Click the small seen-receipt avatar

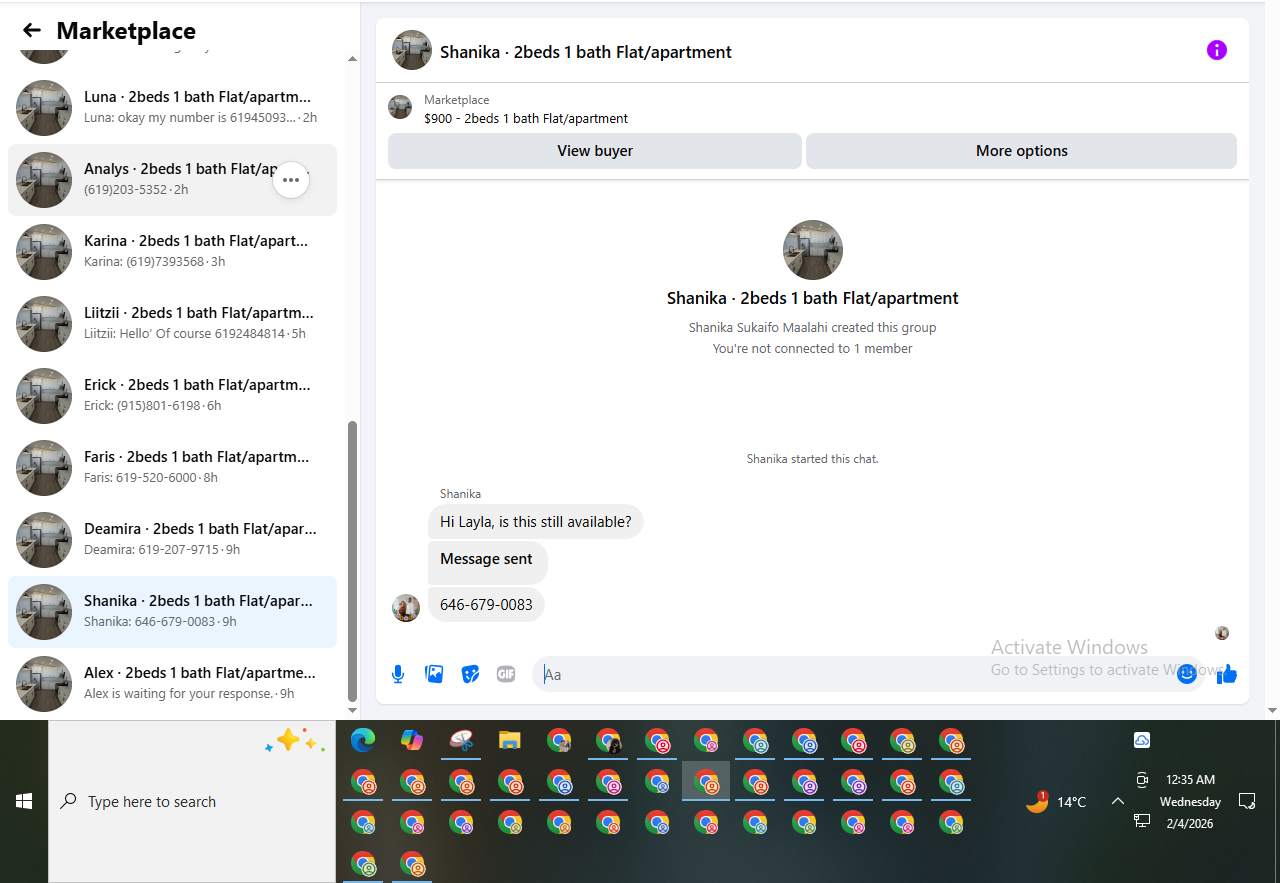1222,633
